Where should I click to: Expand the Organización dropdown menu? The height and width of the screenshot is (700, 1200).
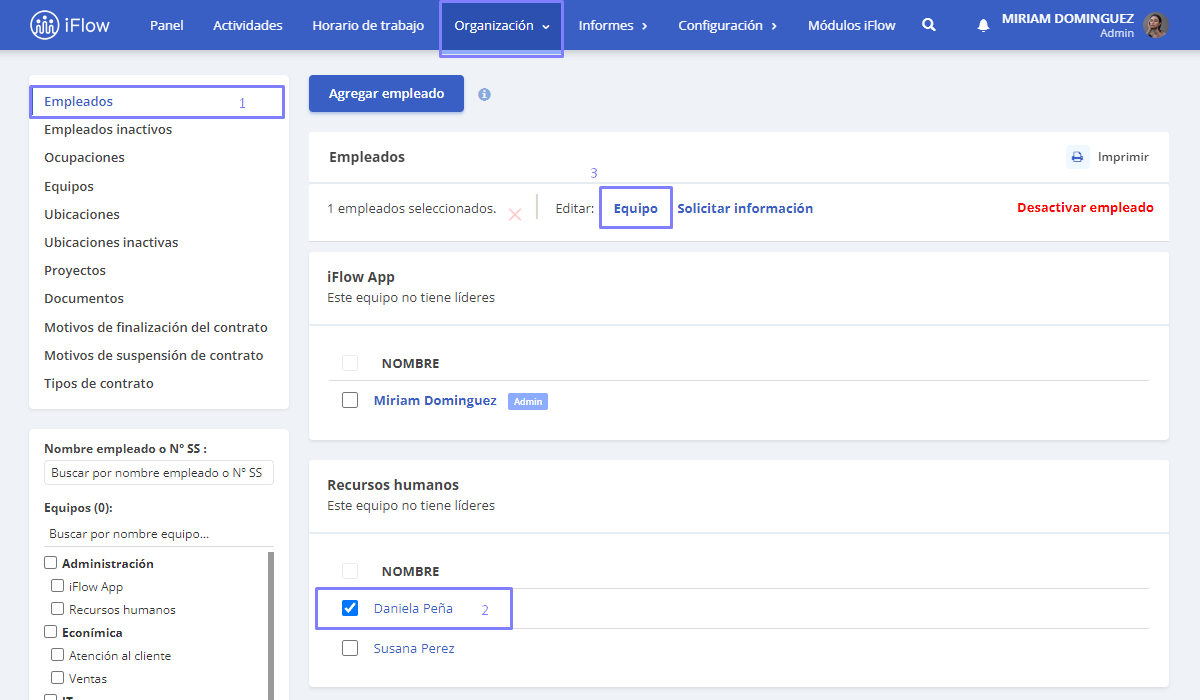point(502,26)
